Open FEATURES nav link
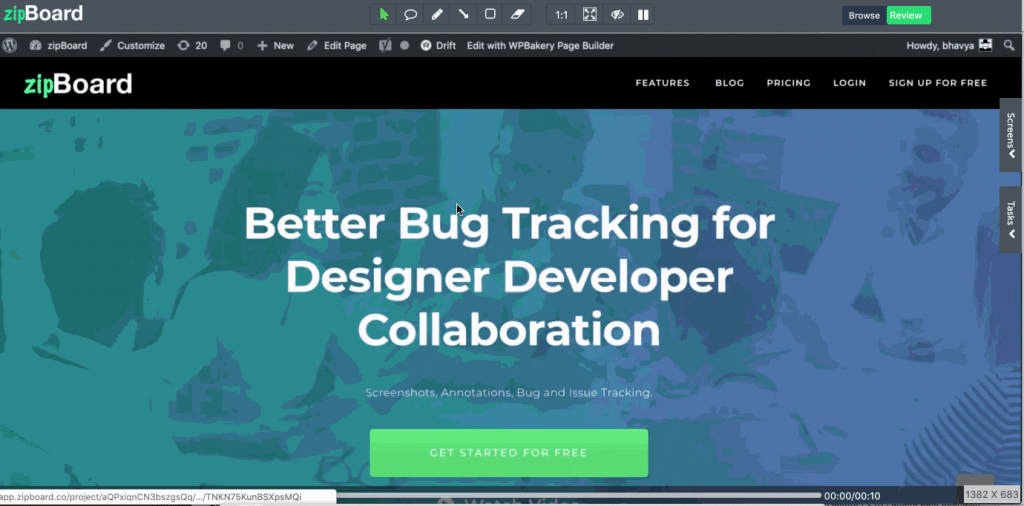Screen dimensions: 1024x506 [662, 83]
